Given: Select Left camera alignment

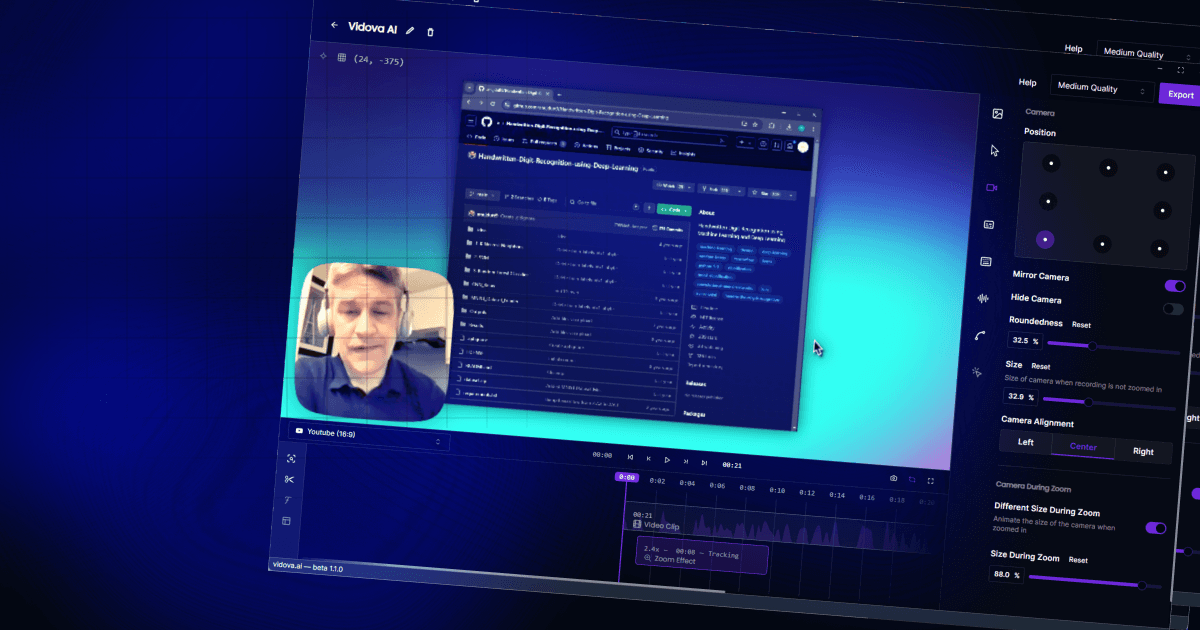Looking at the screenshot, I should (x=1025, y=442).
